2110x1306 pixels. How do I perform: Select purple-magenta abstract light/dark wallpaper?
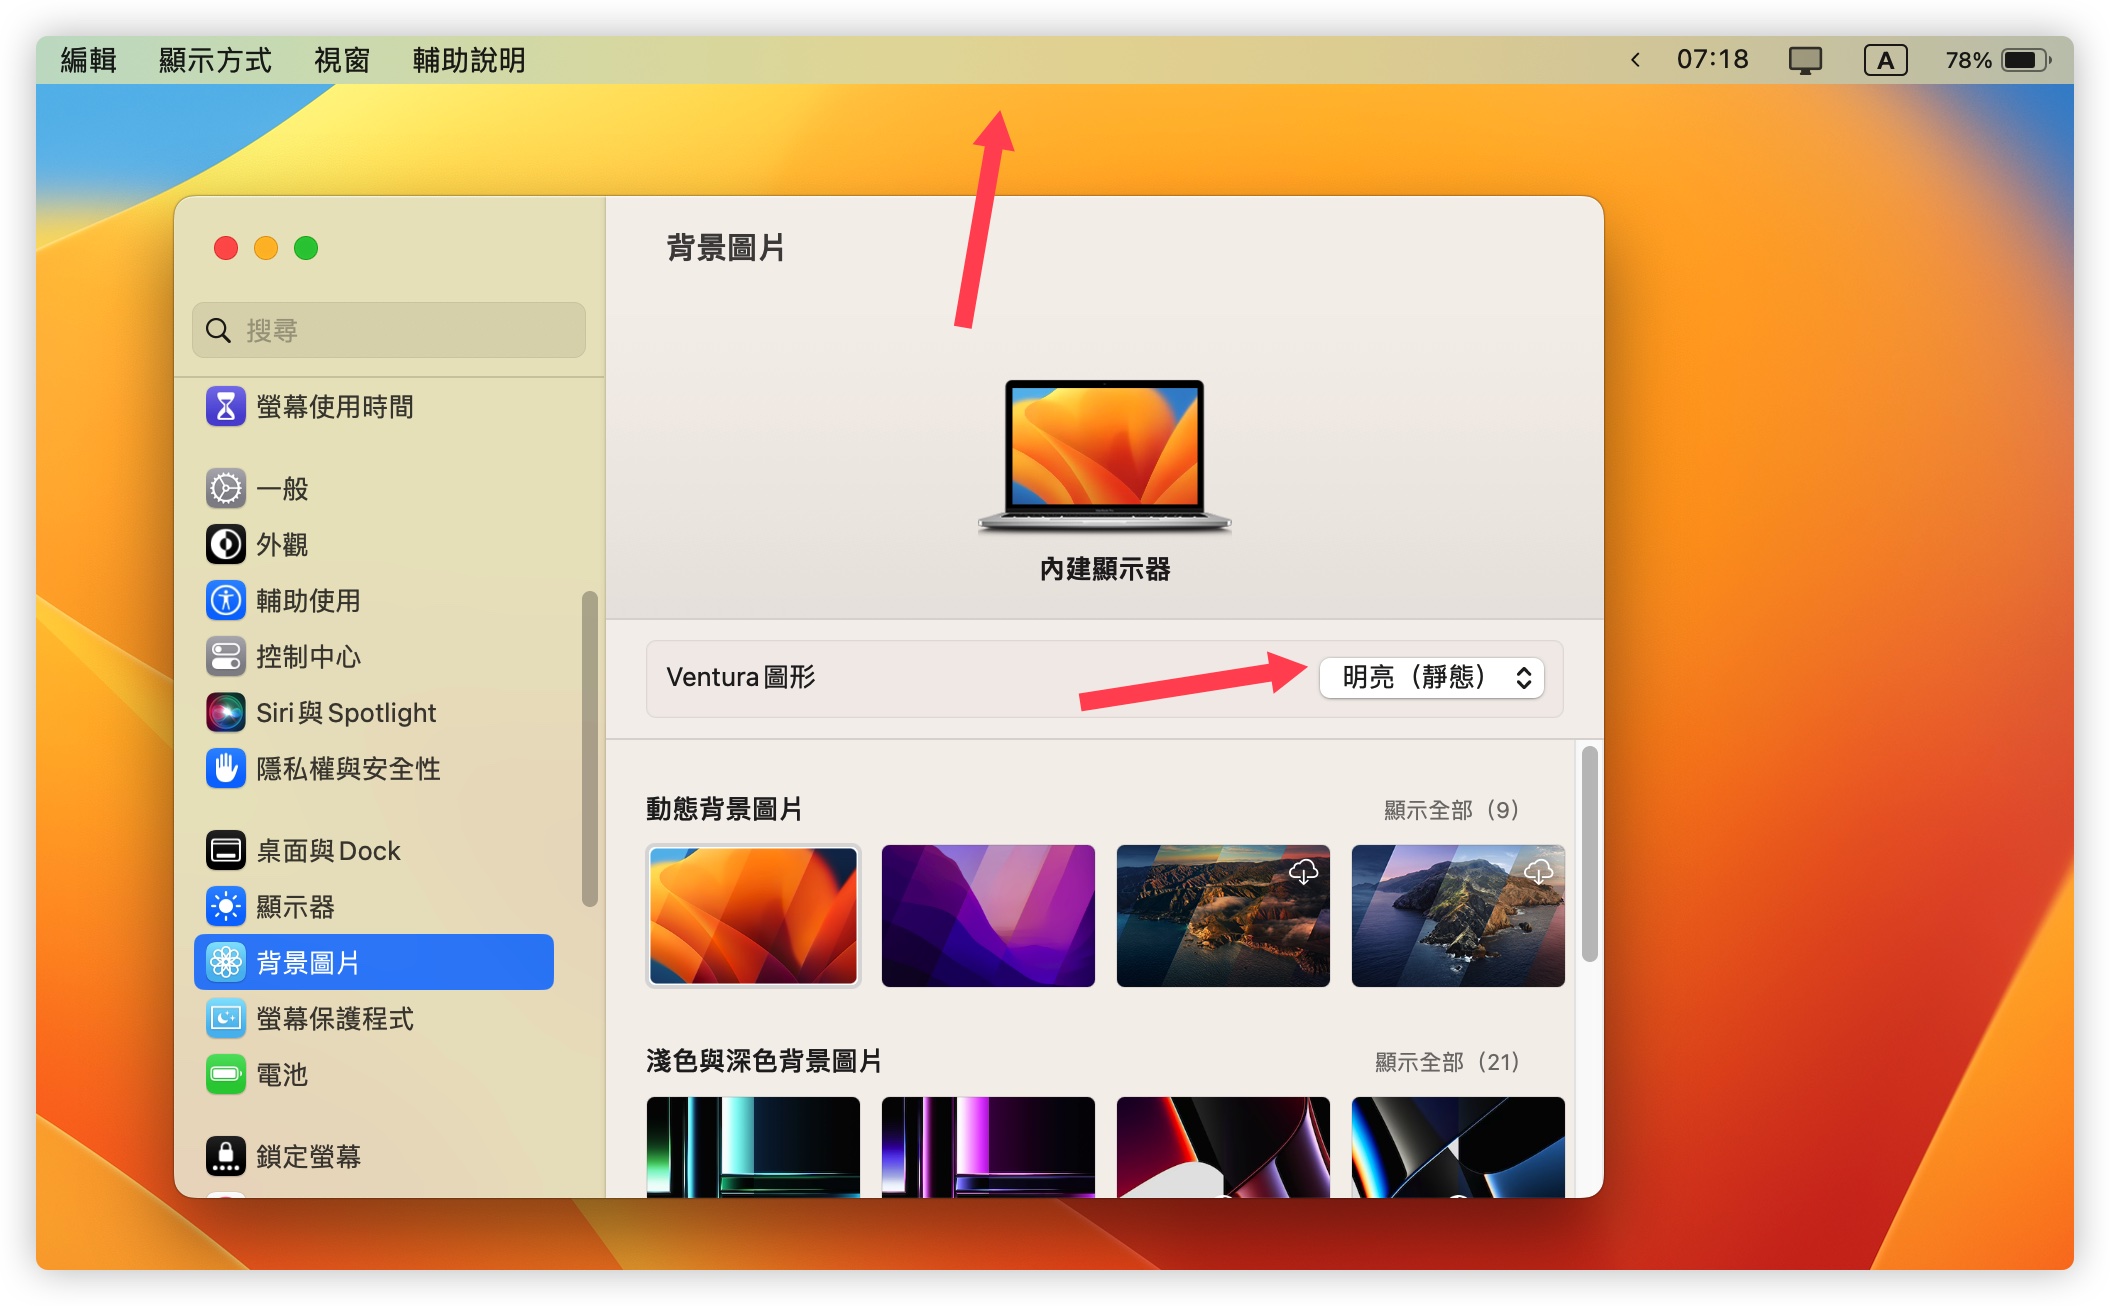coord(988,1147)
